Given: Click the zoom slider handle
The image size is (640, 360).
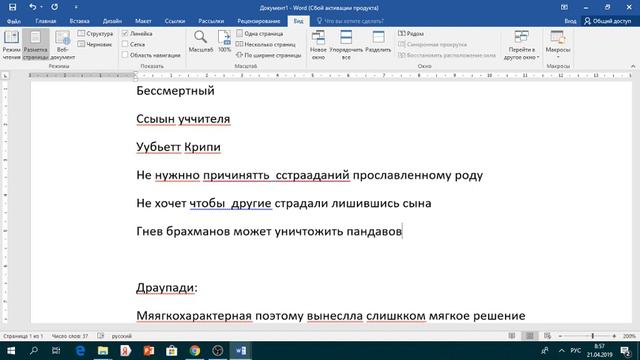Looking at the screenshot, I should point(593,336).
